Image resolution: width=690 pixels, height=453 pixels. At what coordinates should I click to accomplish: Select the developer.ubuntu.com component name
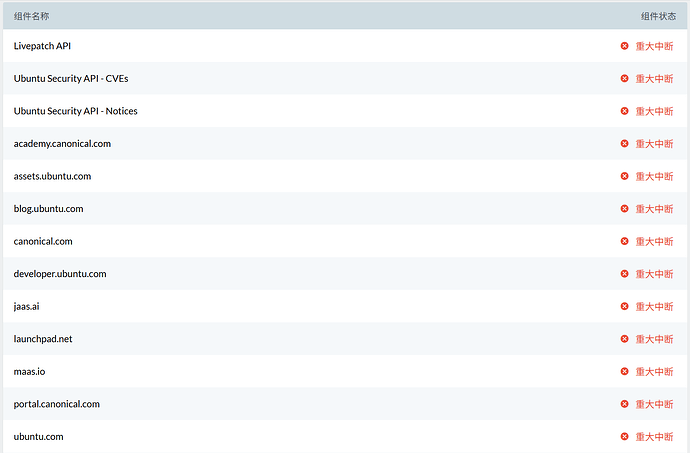[60, 274]
